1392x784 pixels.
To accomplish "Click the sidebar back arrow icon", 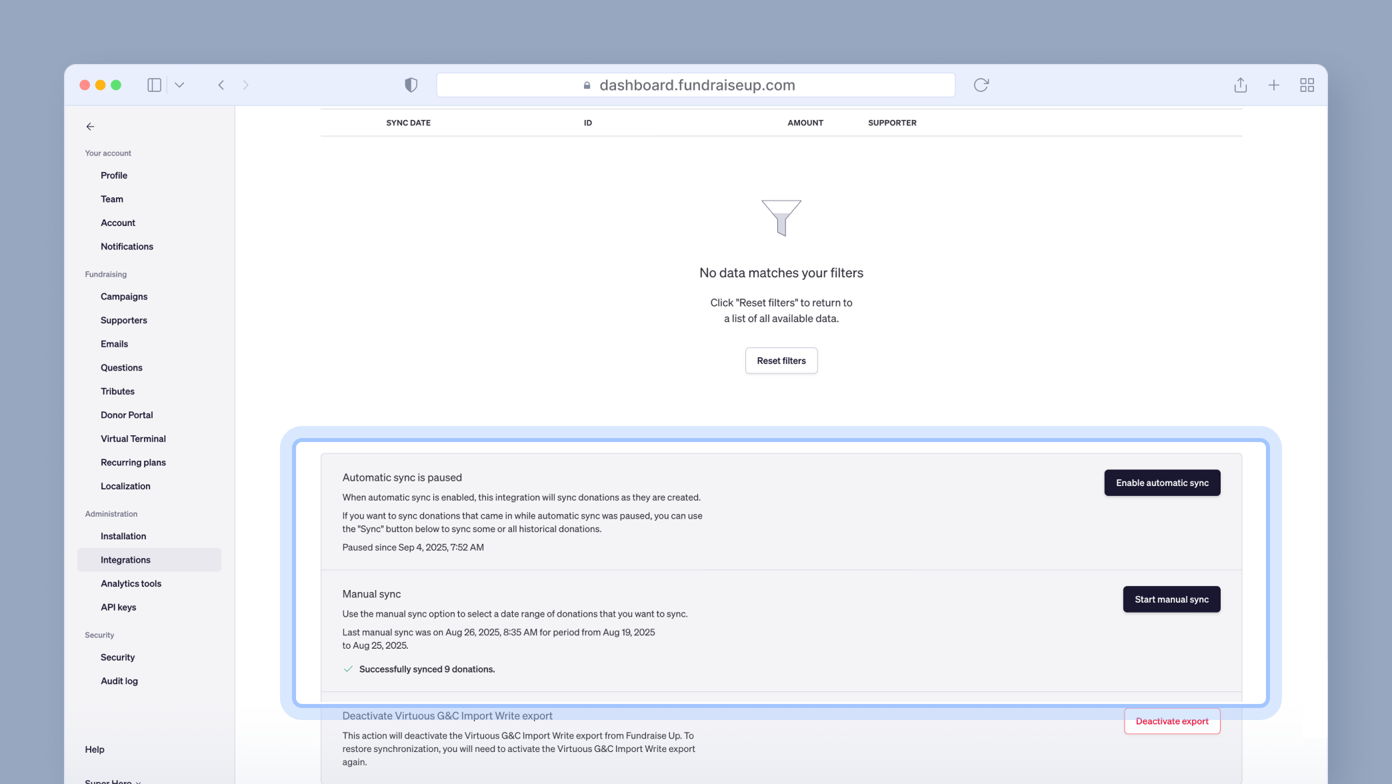I will click(90, 127).
